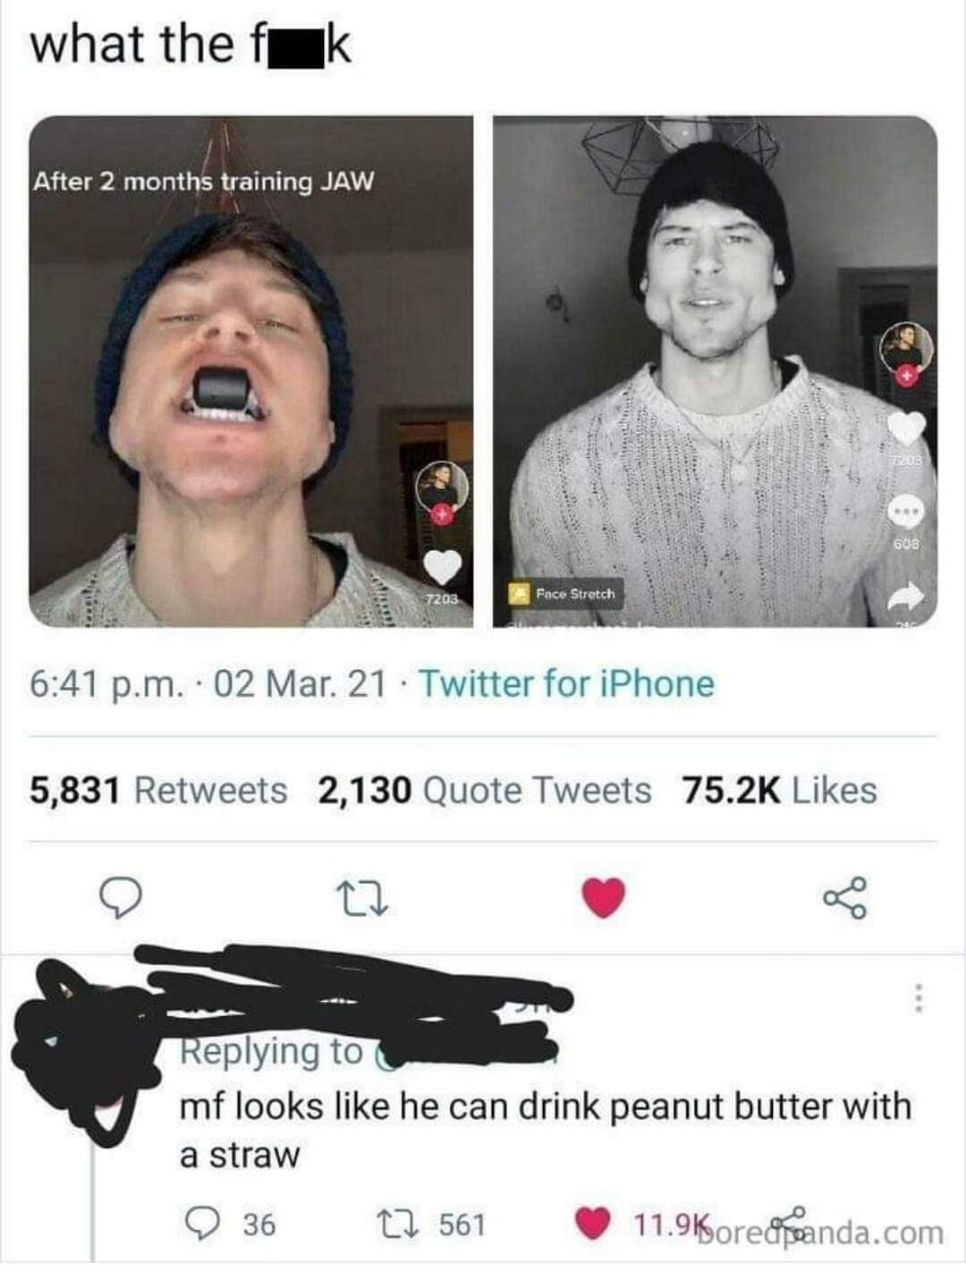Open the 75.2K Likes list
The image size is (966, 1280).
point(780,790)
